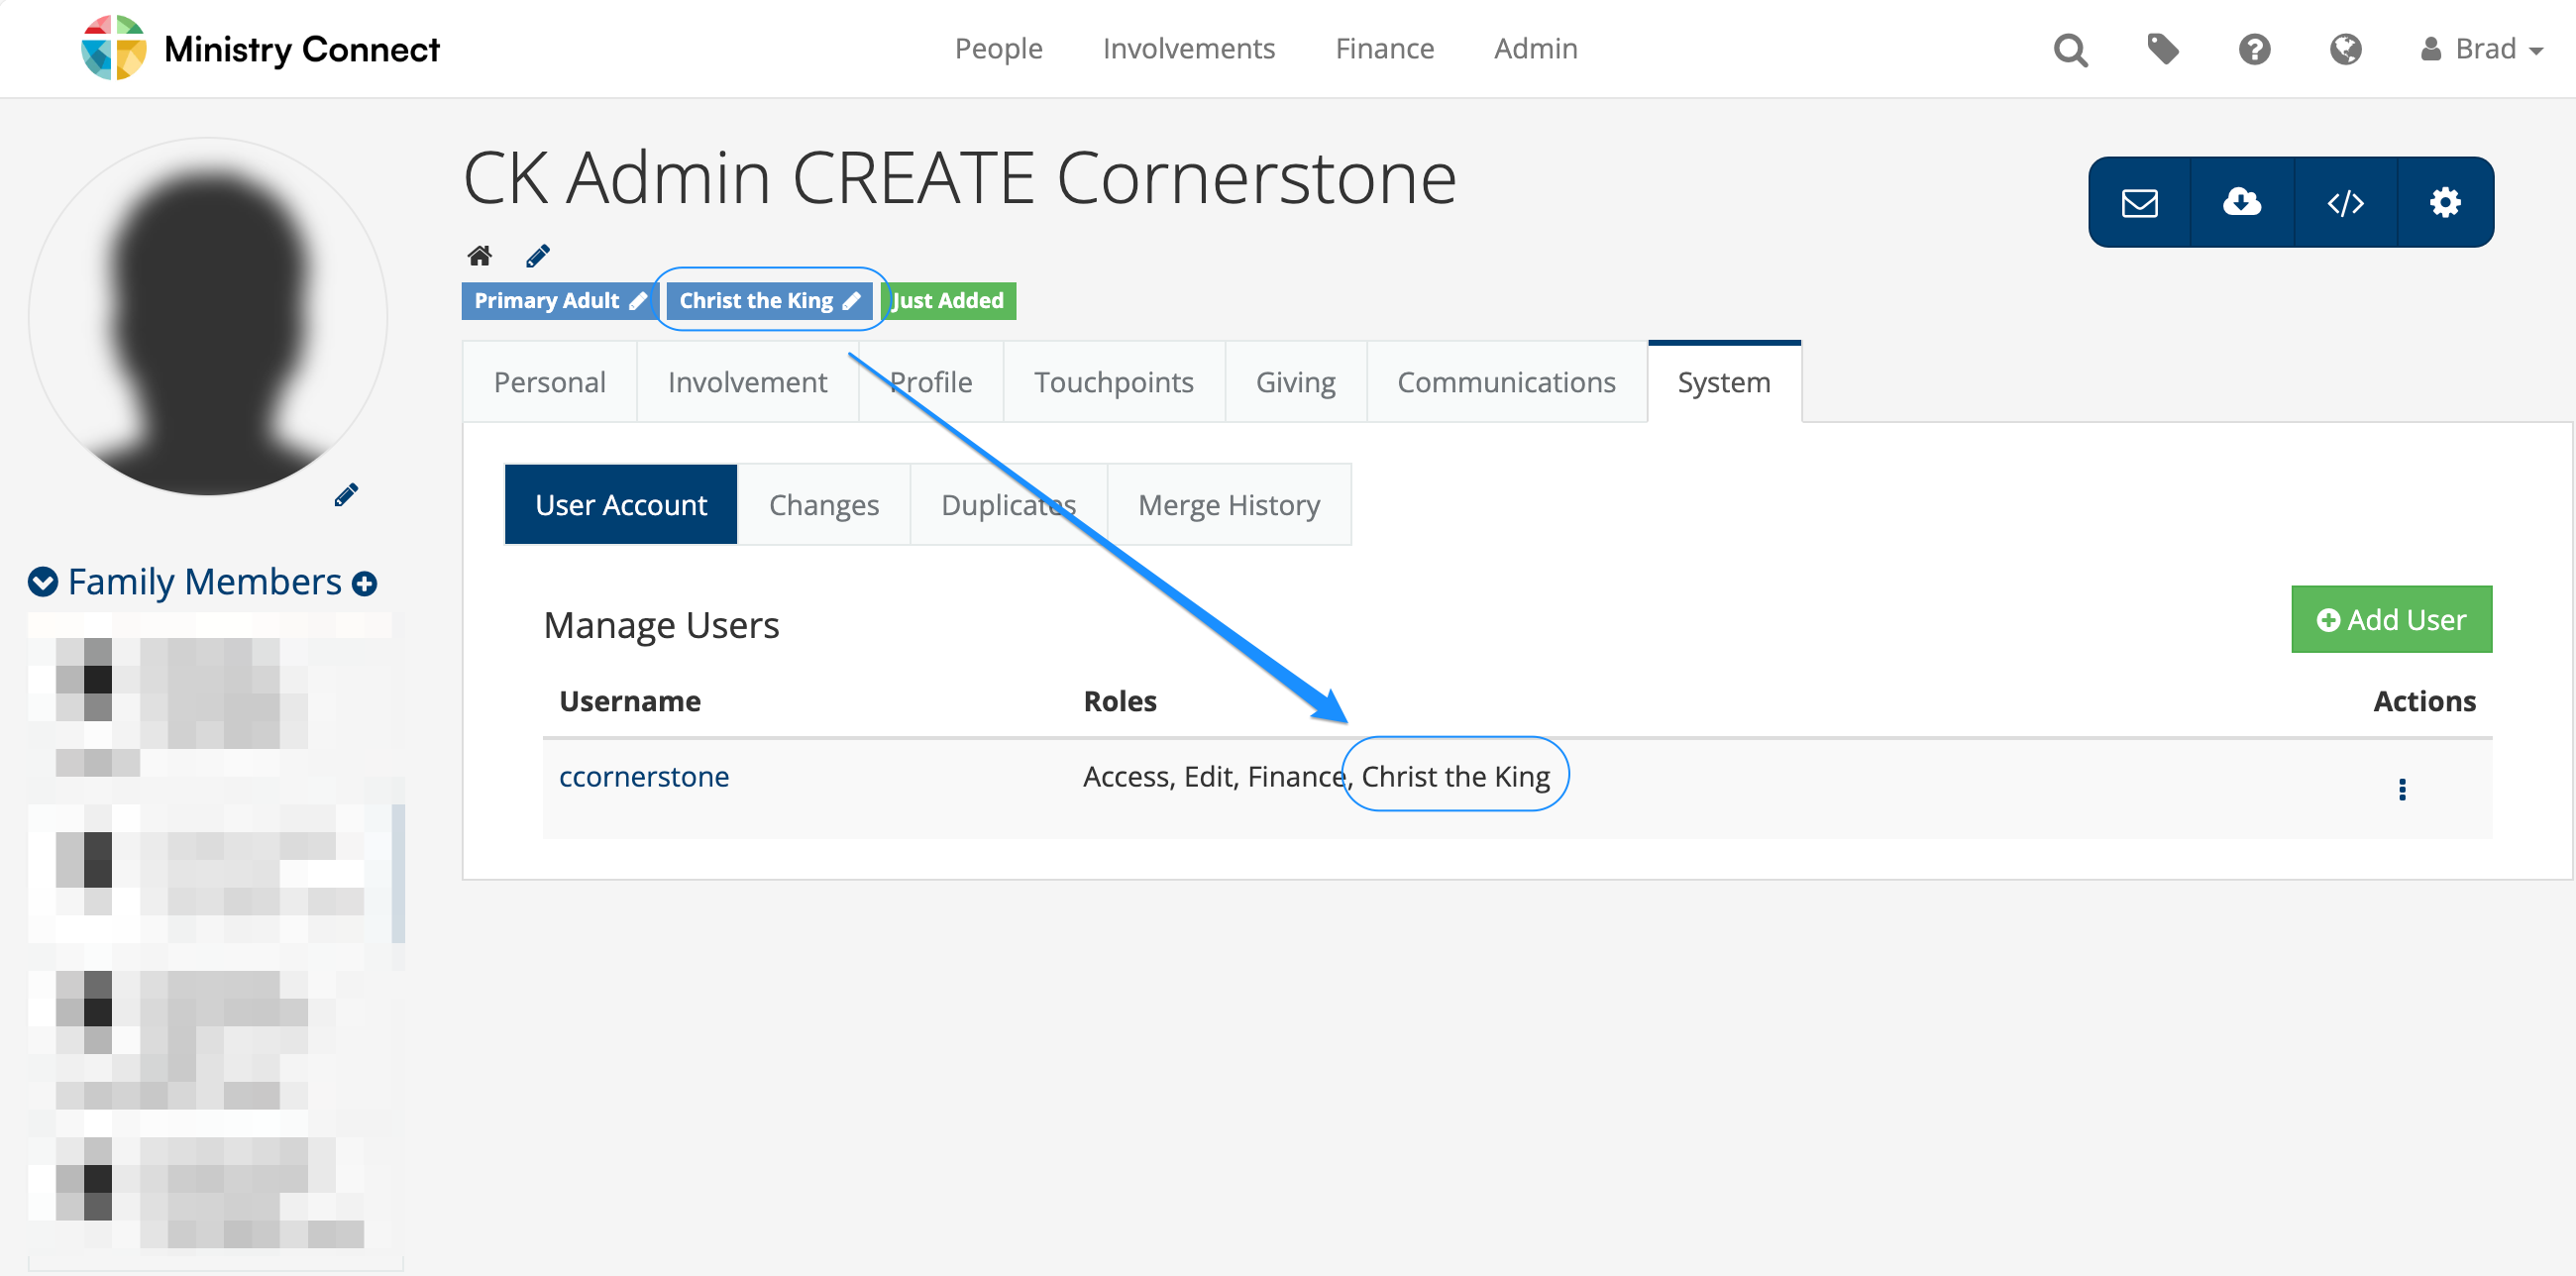2576x1276 pixels.
Task: Open the tags icon in header
Action: (x=2162, y=49)
